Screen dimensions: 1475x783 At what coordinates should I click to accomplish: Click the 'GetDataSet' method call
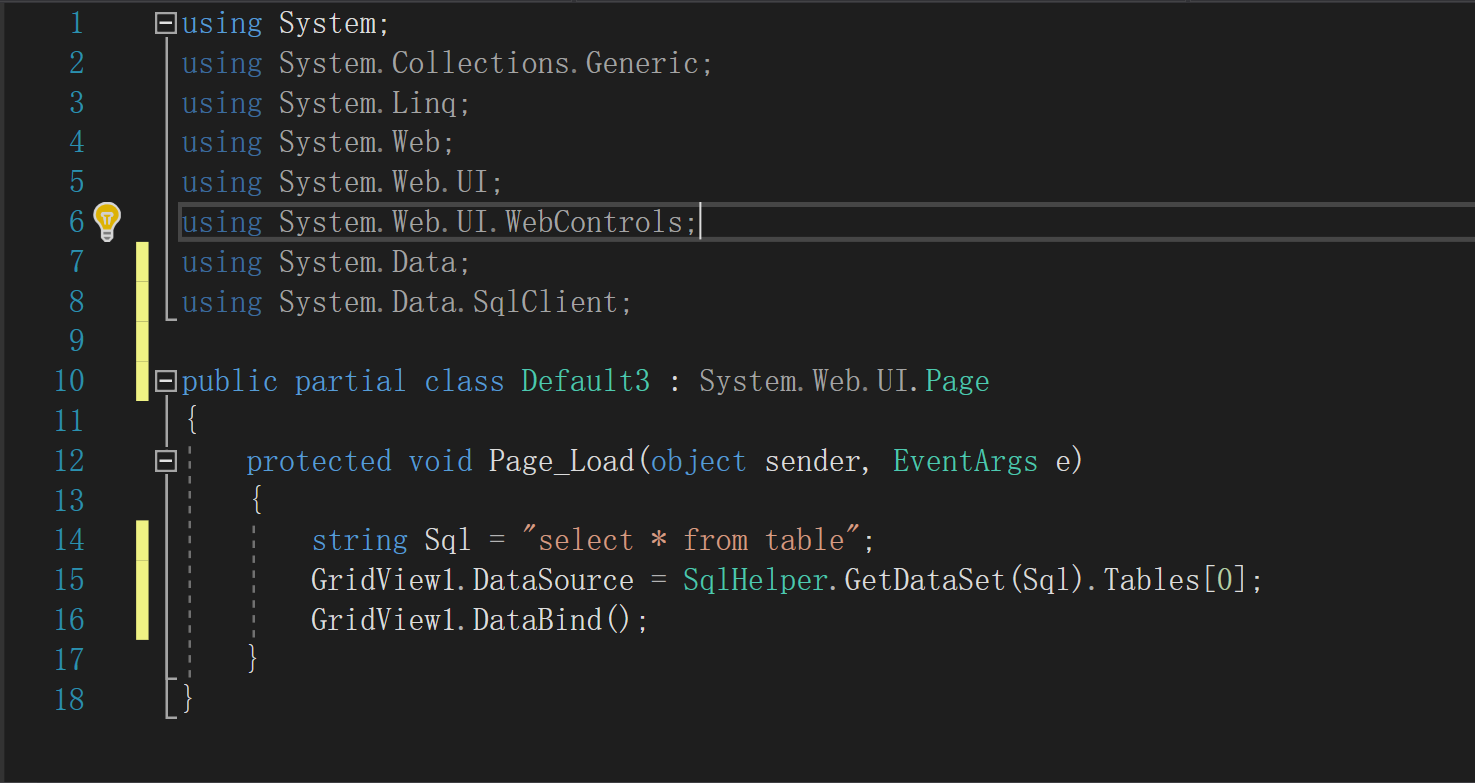[x=925, y=580]
